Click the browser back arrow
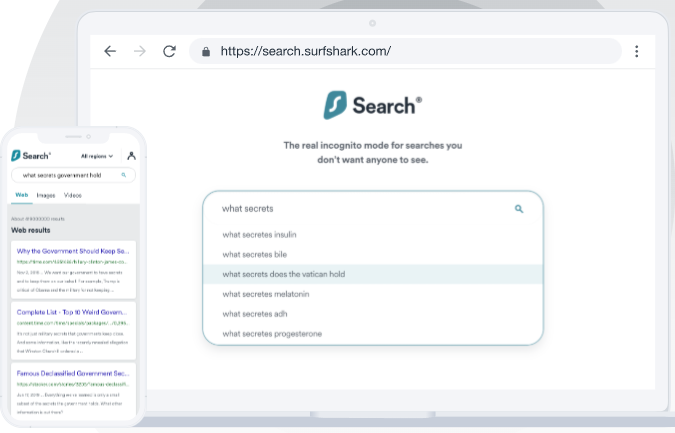675x433 pixels. click(x=110, y=51)
